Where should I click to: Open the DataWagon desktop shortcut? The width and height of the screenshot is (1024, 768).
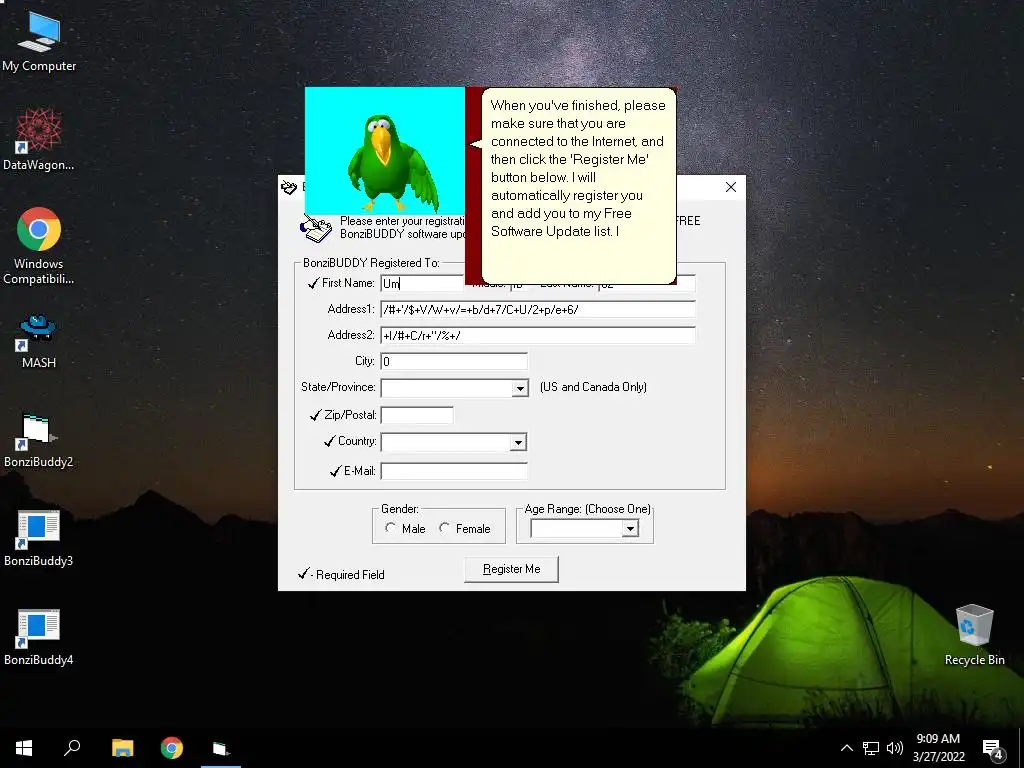39,140
